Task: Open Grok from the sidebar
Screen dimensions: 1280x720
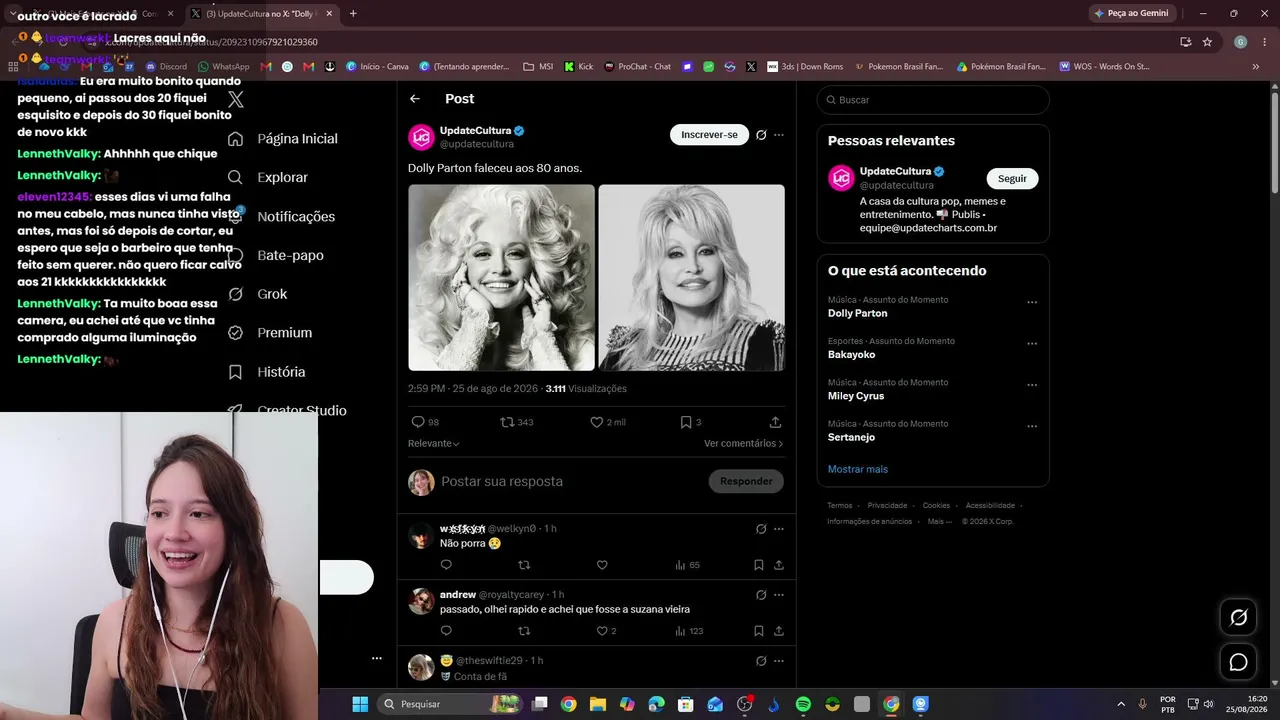Action: coord(257,294)
